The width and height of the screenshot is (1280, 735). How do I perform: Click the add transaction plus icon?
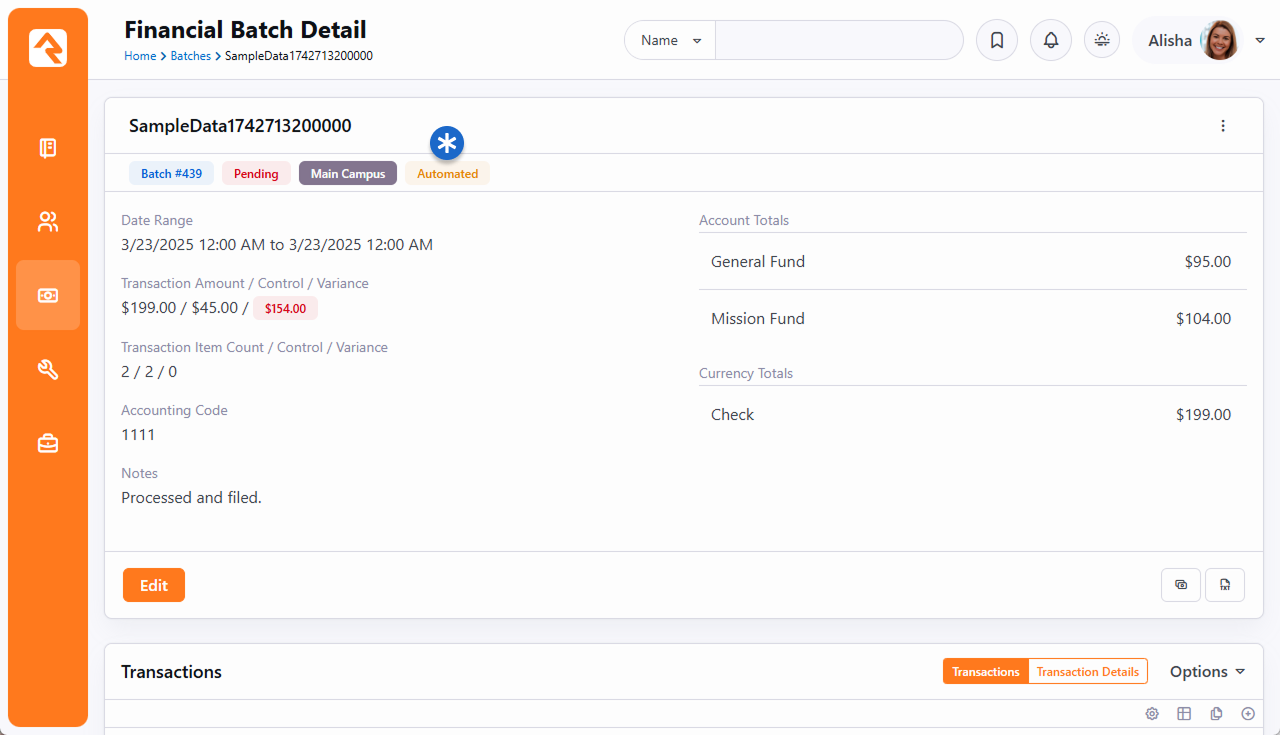1248,714
